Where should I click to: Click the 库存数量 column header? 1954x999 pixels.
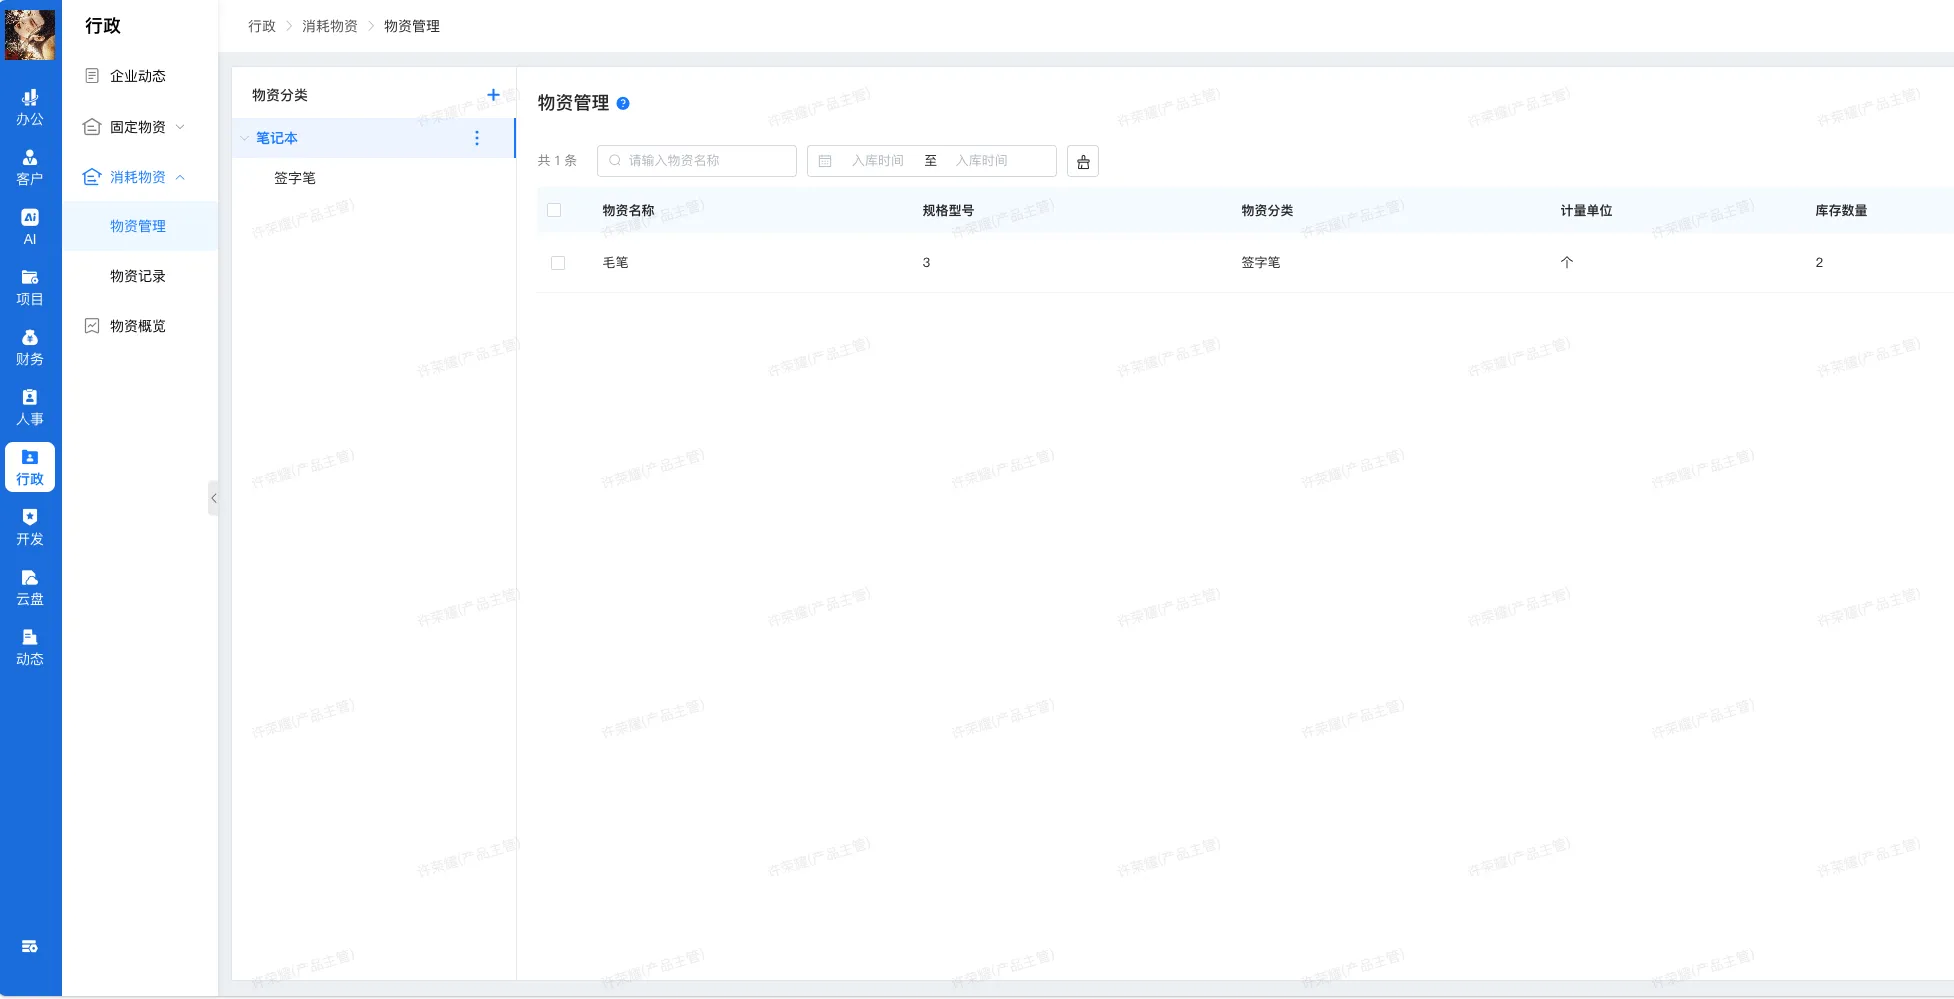tap(1841, 210)
